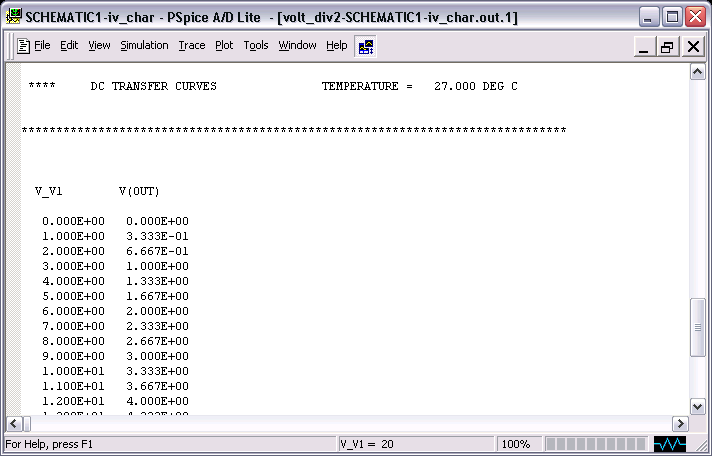Close the PSpice application window
712x456 pixels.
point(695,17)
